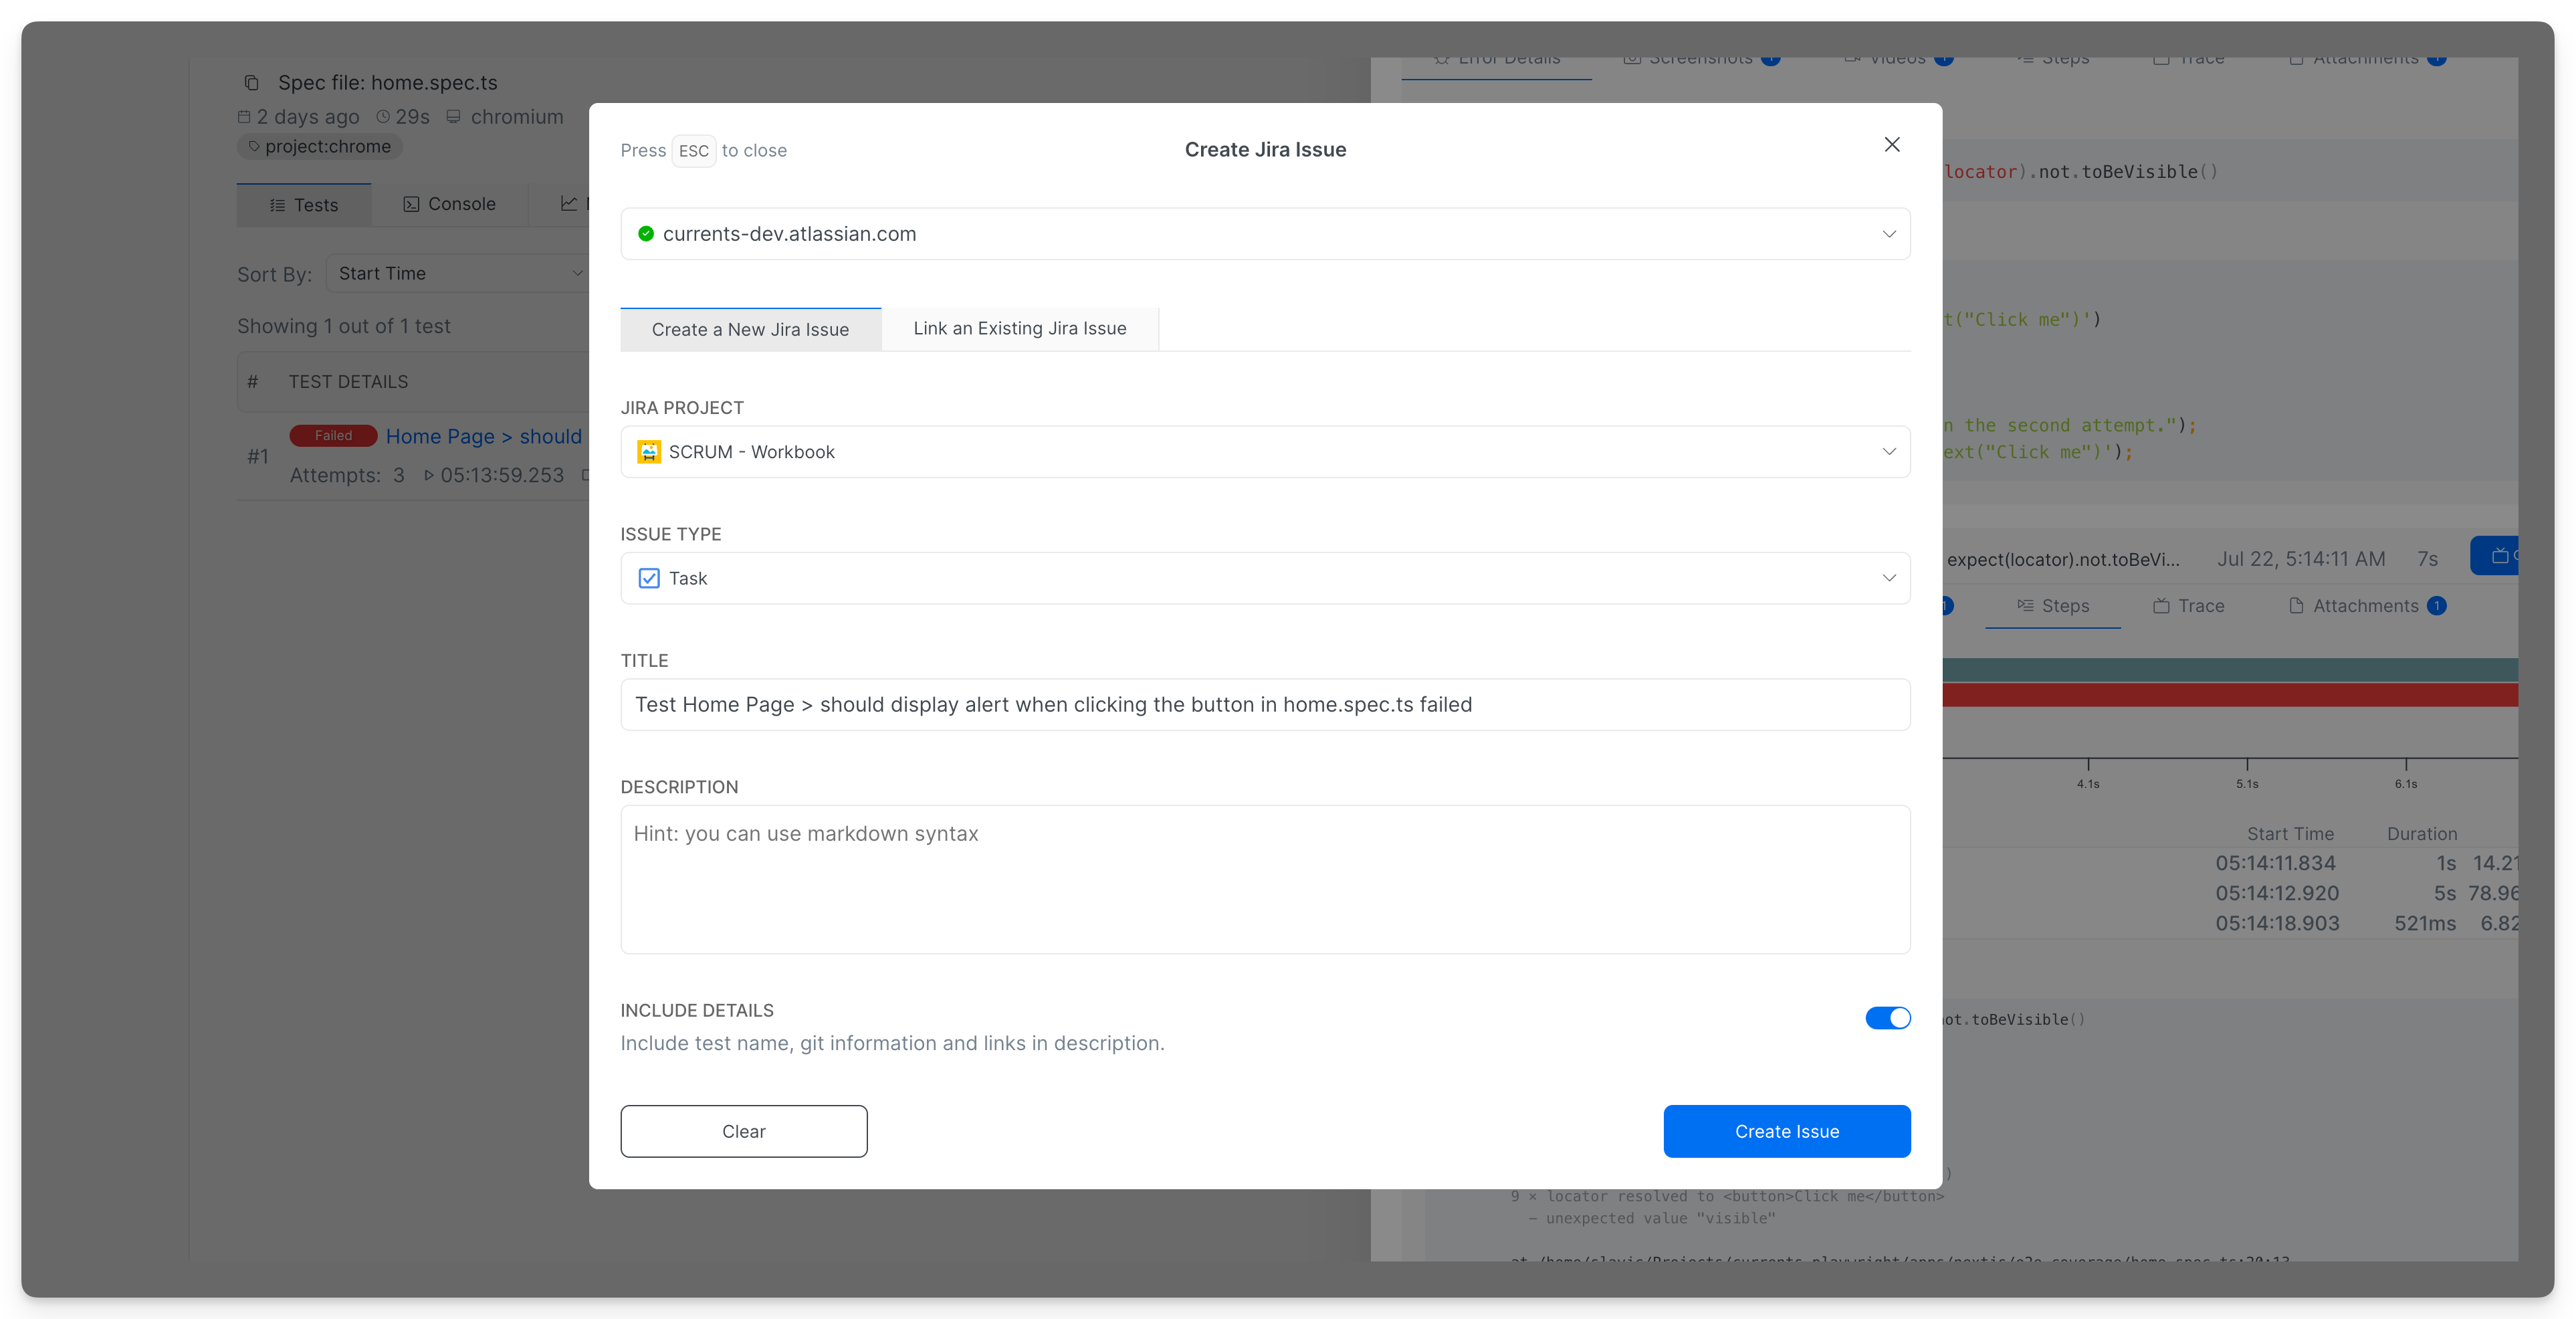2576x1319 pixels.
Task: Click the Clear button
Action: pyautogui.click(x=743, y=1131)
